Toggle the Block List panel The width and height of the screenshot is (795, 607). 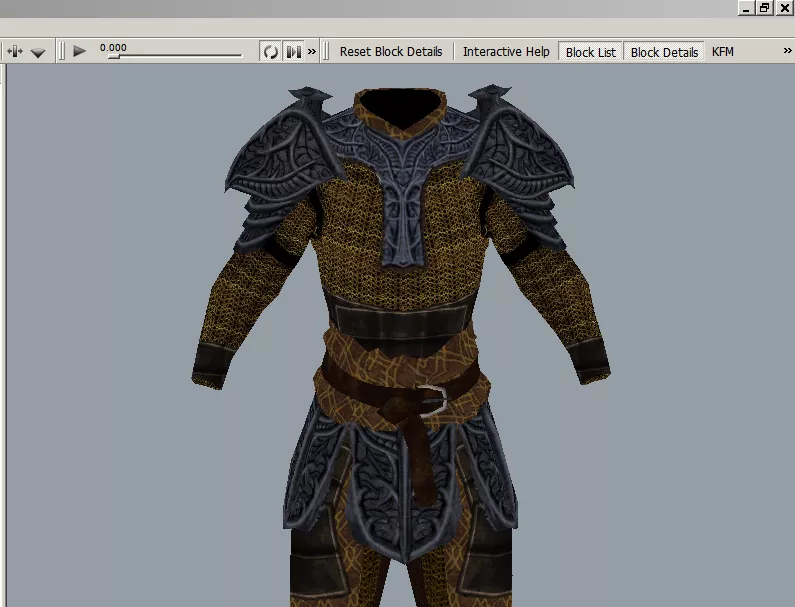coord(591,52)
